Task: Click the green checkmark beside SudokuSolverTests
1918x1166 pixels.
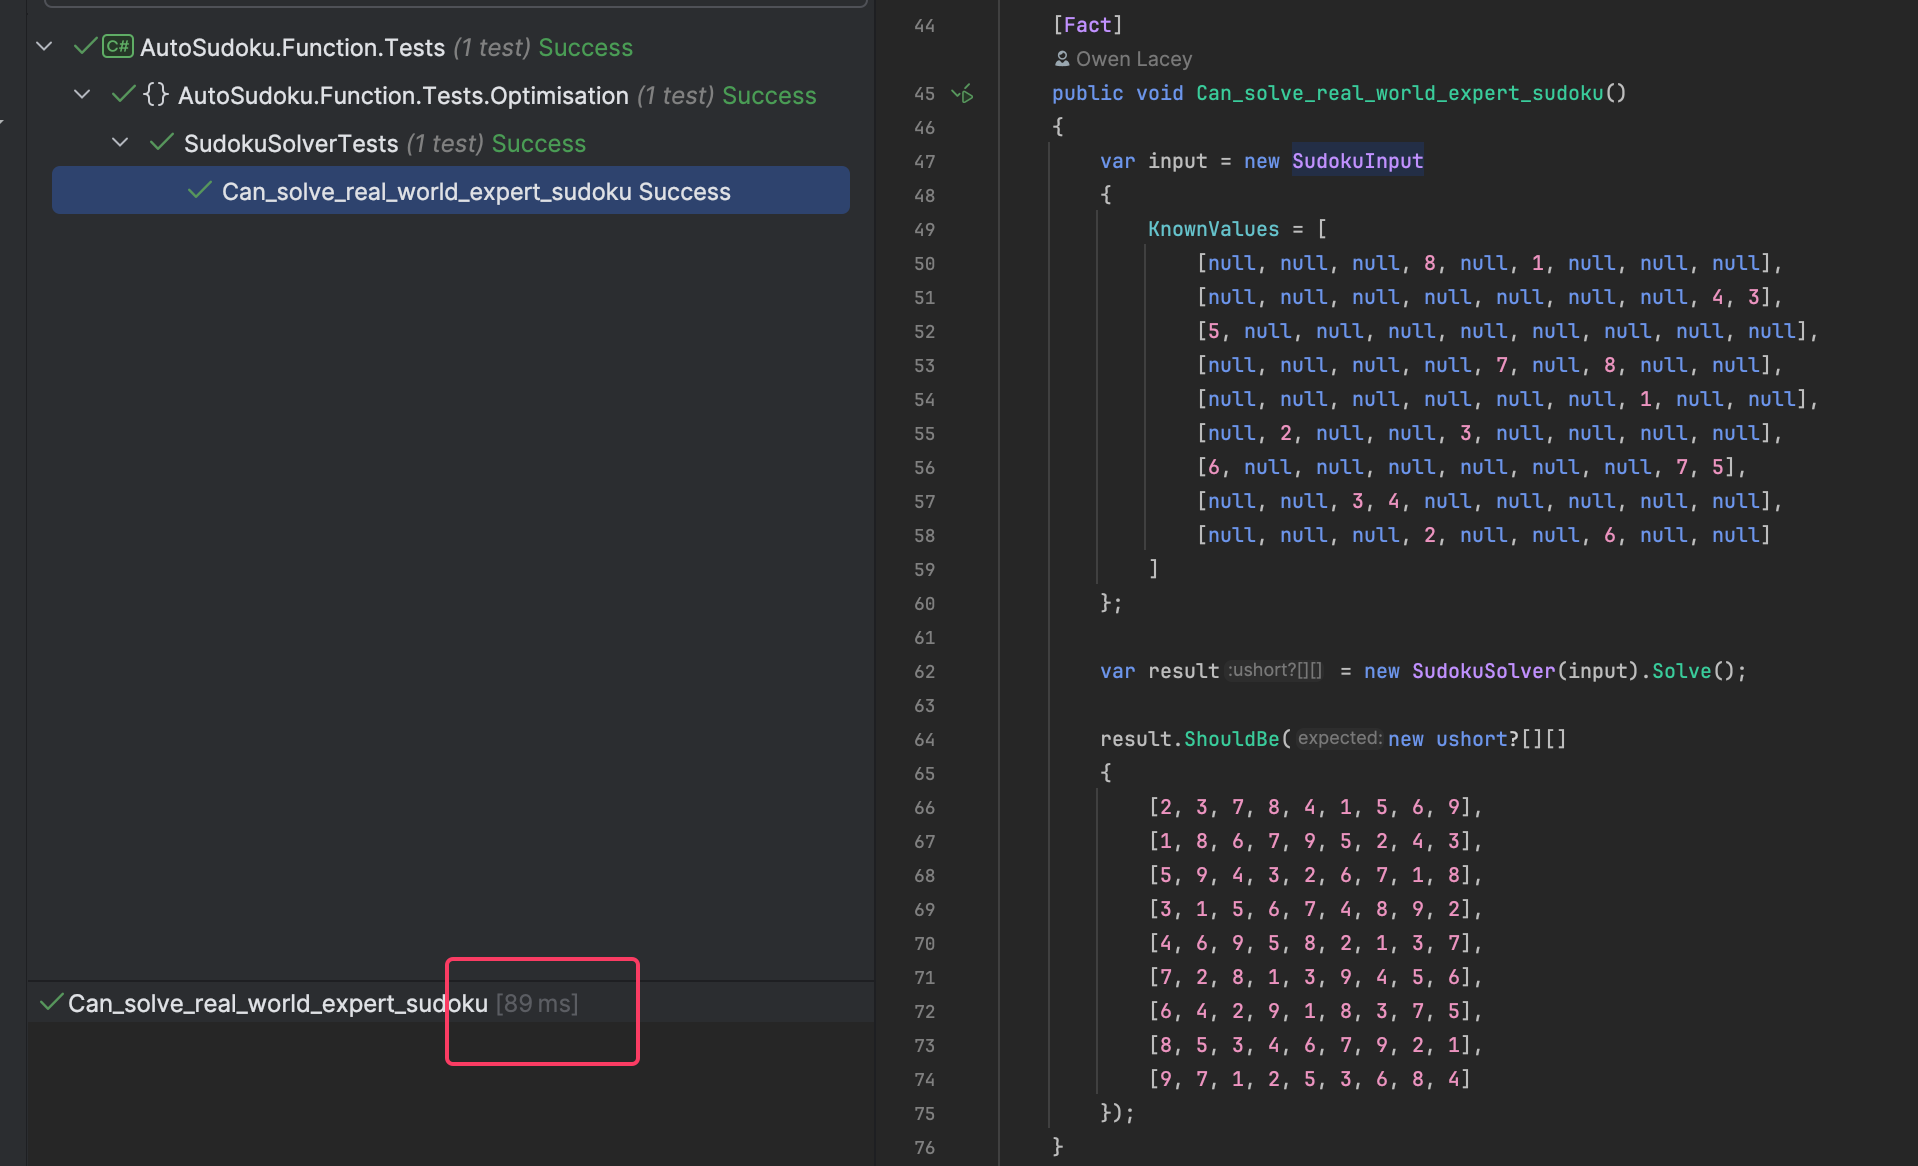Action: [x=161, y=142]
